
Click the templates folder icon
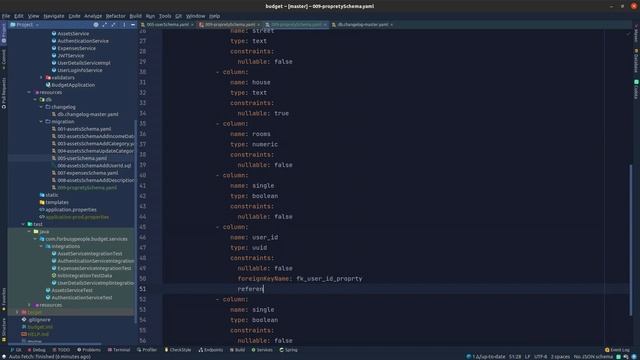pos(42,202)
